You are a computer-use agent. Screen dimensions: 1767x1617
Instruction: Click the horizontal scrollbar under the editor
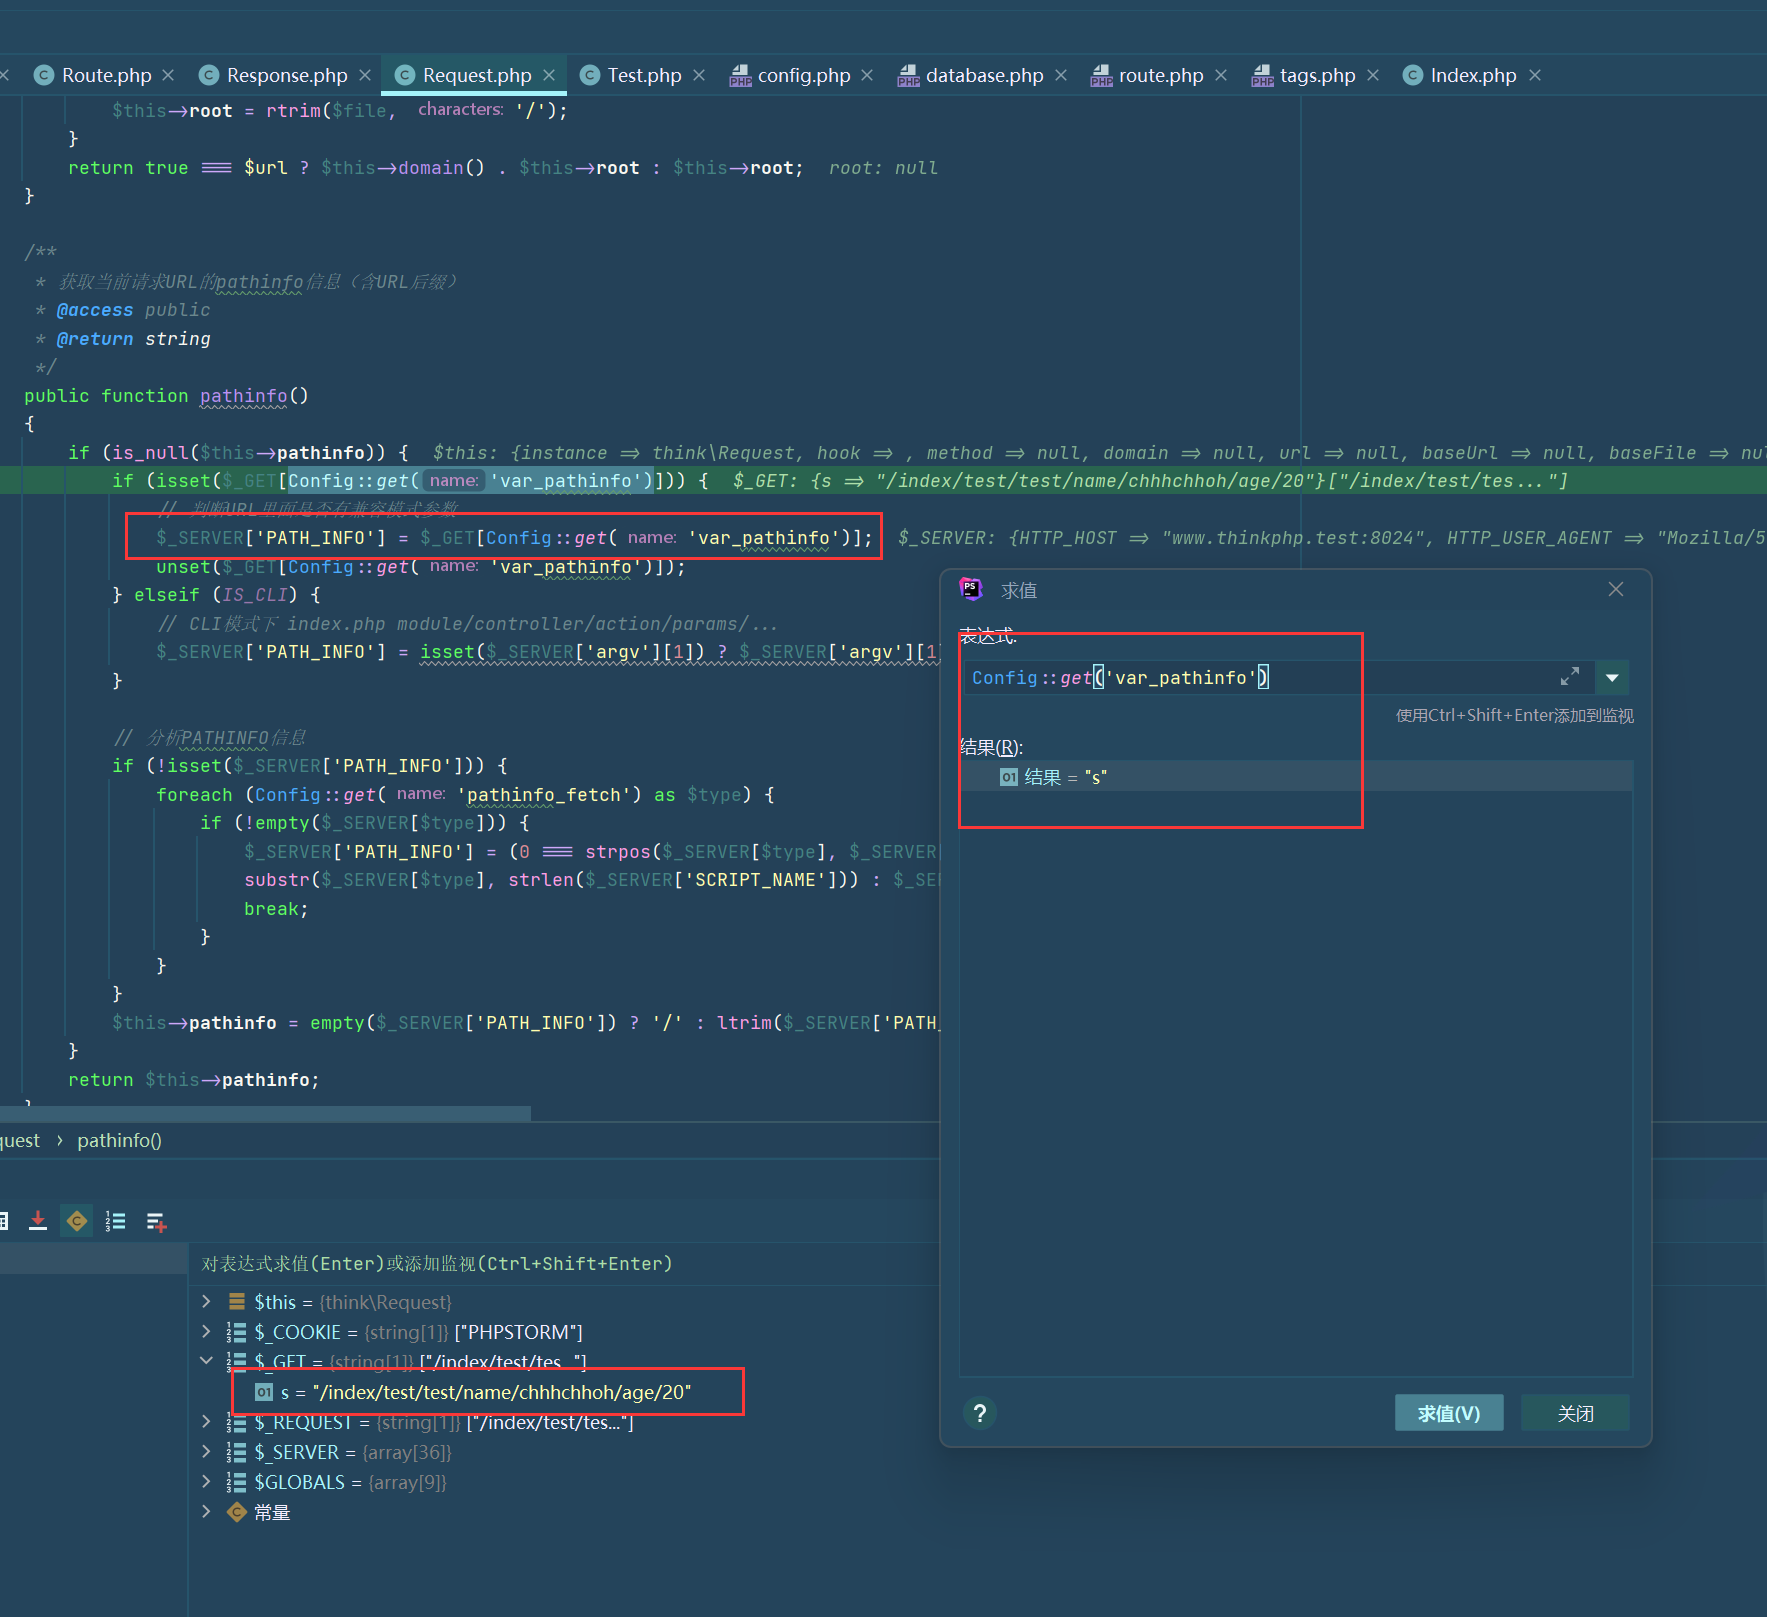click(x=265, y=1113)
